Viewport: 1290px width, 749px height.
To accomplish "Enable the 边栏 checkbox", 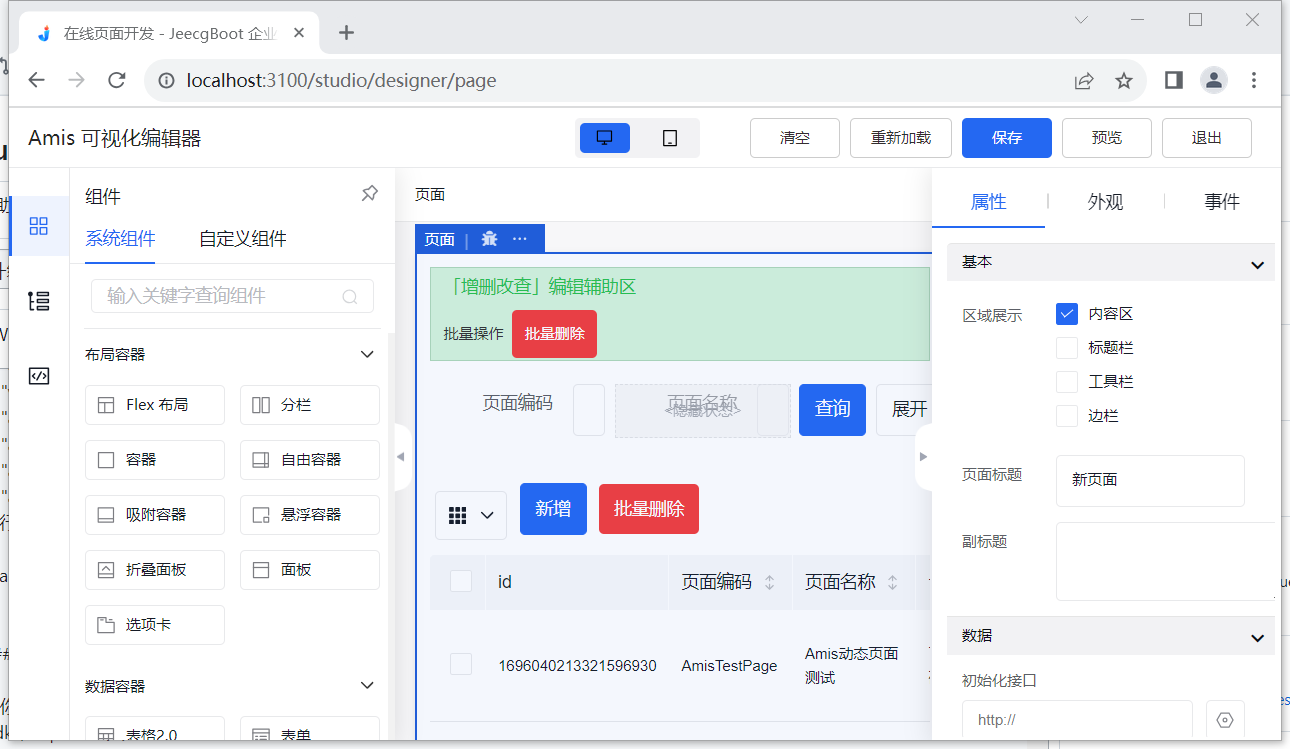I will [1067, 415].
